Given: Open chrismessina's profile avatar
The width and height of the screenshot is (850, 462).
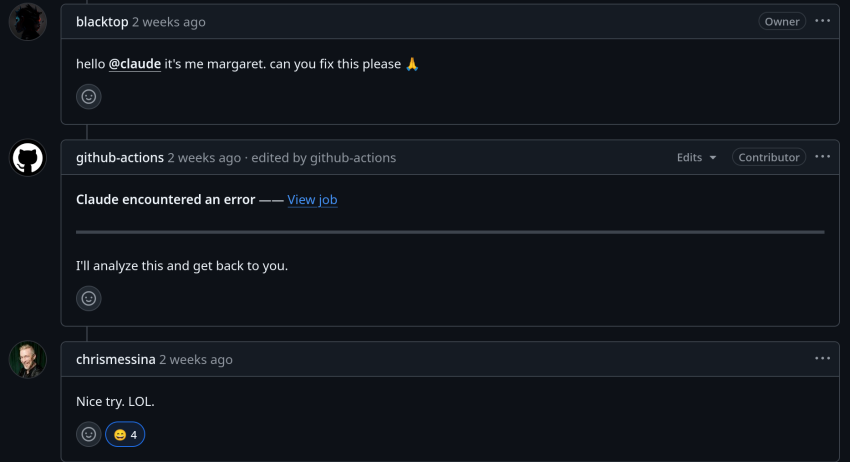Looking at the screenshot, I should point(28,360).
